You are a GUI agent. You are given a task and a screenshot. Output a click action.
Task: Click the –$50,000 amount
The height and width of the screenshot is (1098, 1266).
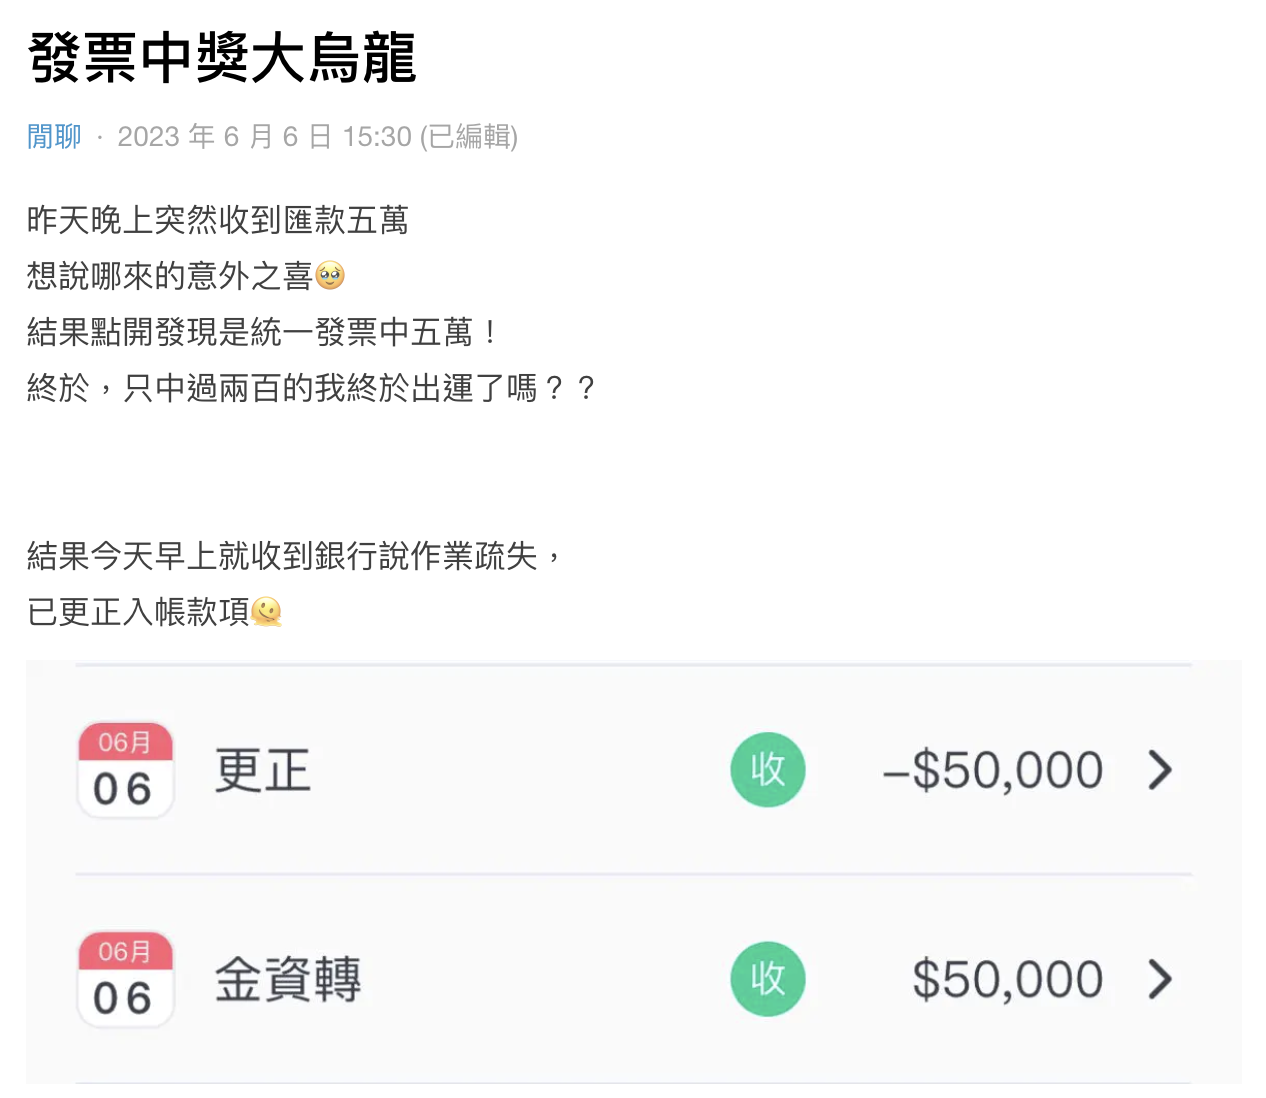(993, 771)
